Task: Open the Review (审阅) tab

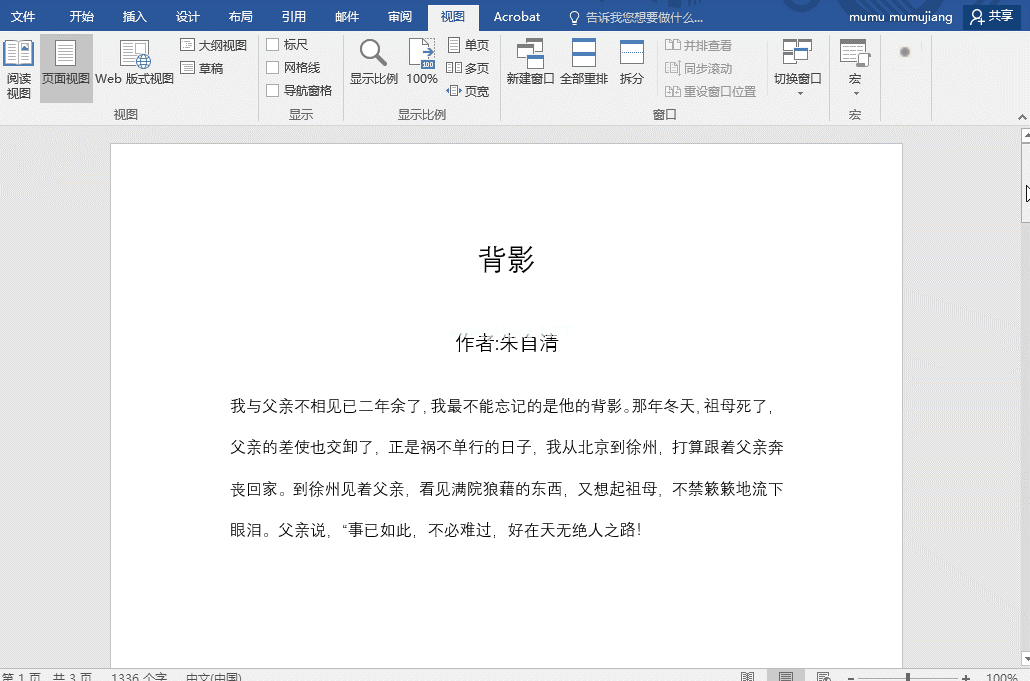Action: click(399, 16)
